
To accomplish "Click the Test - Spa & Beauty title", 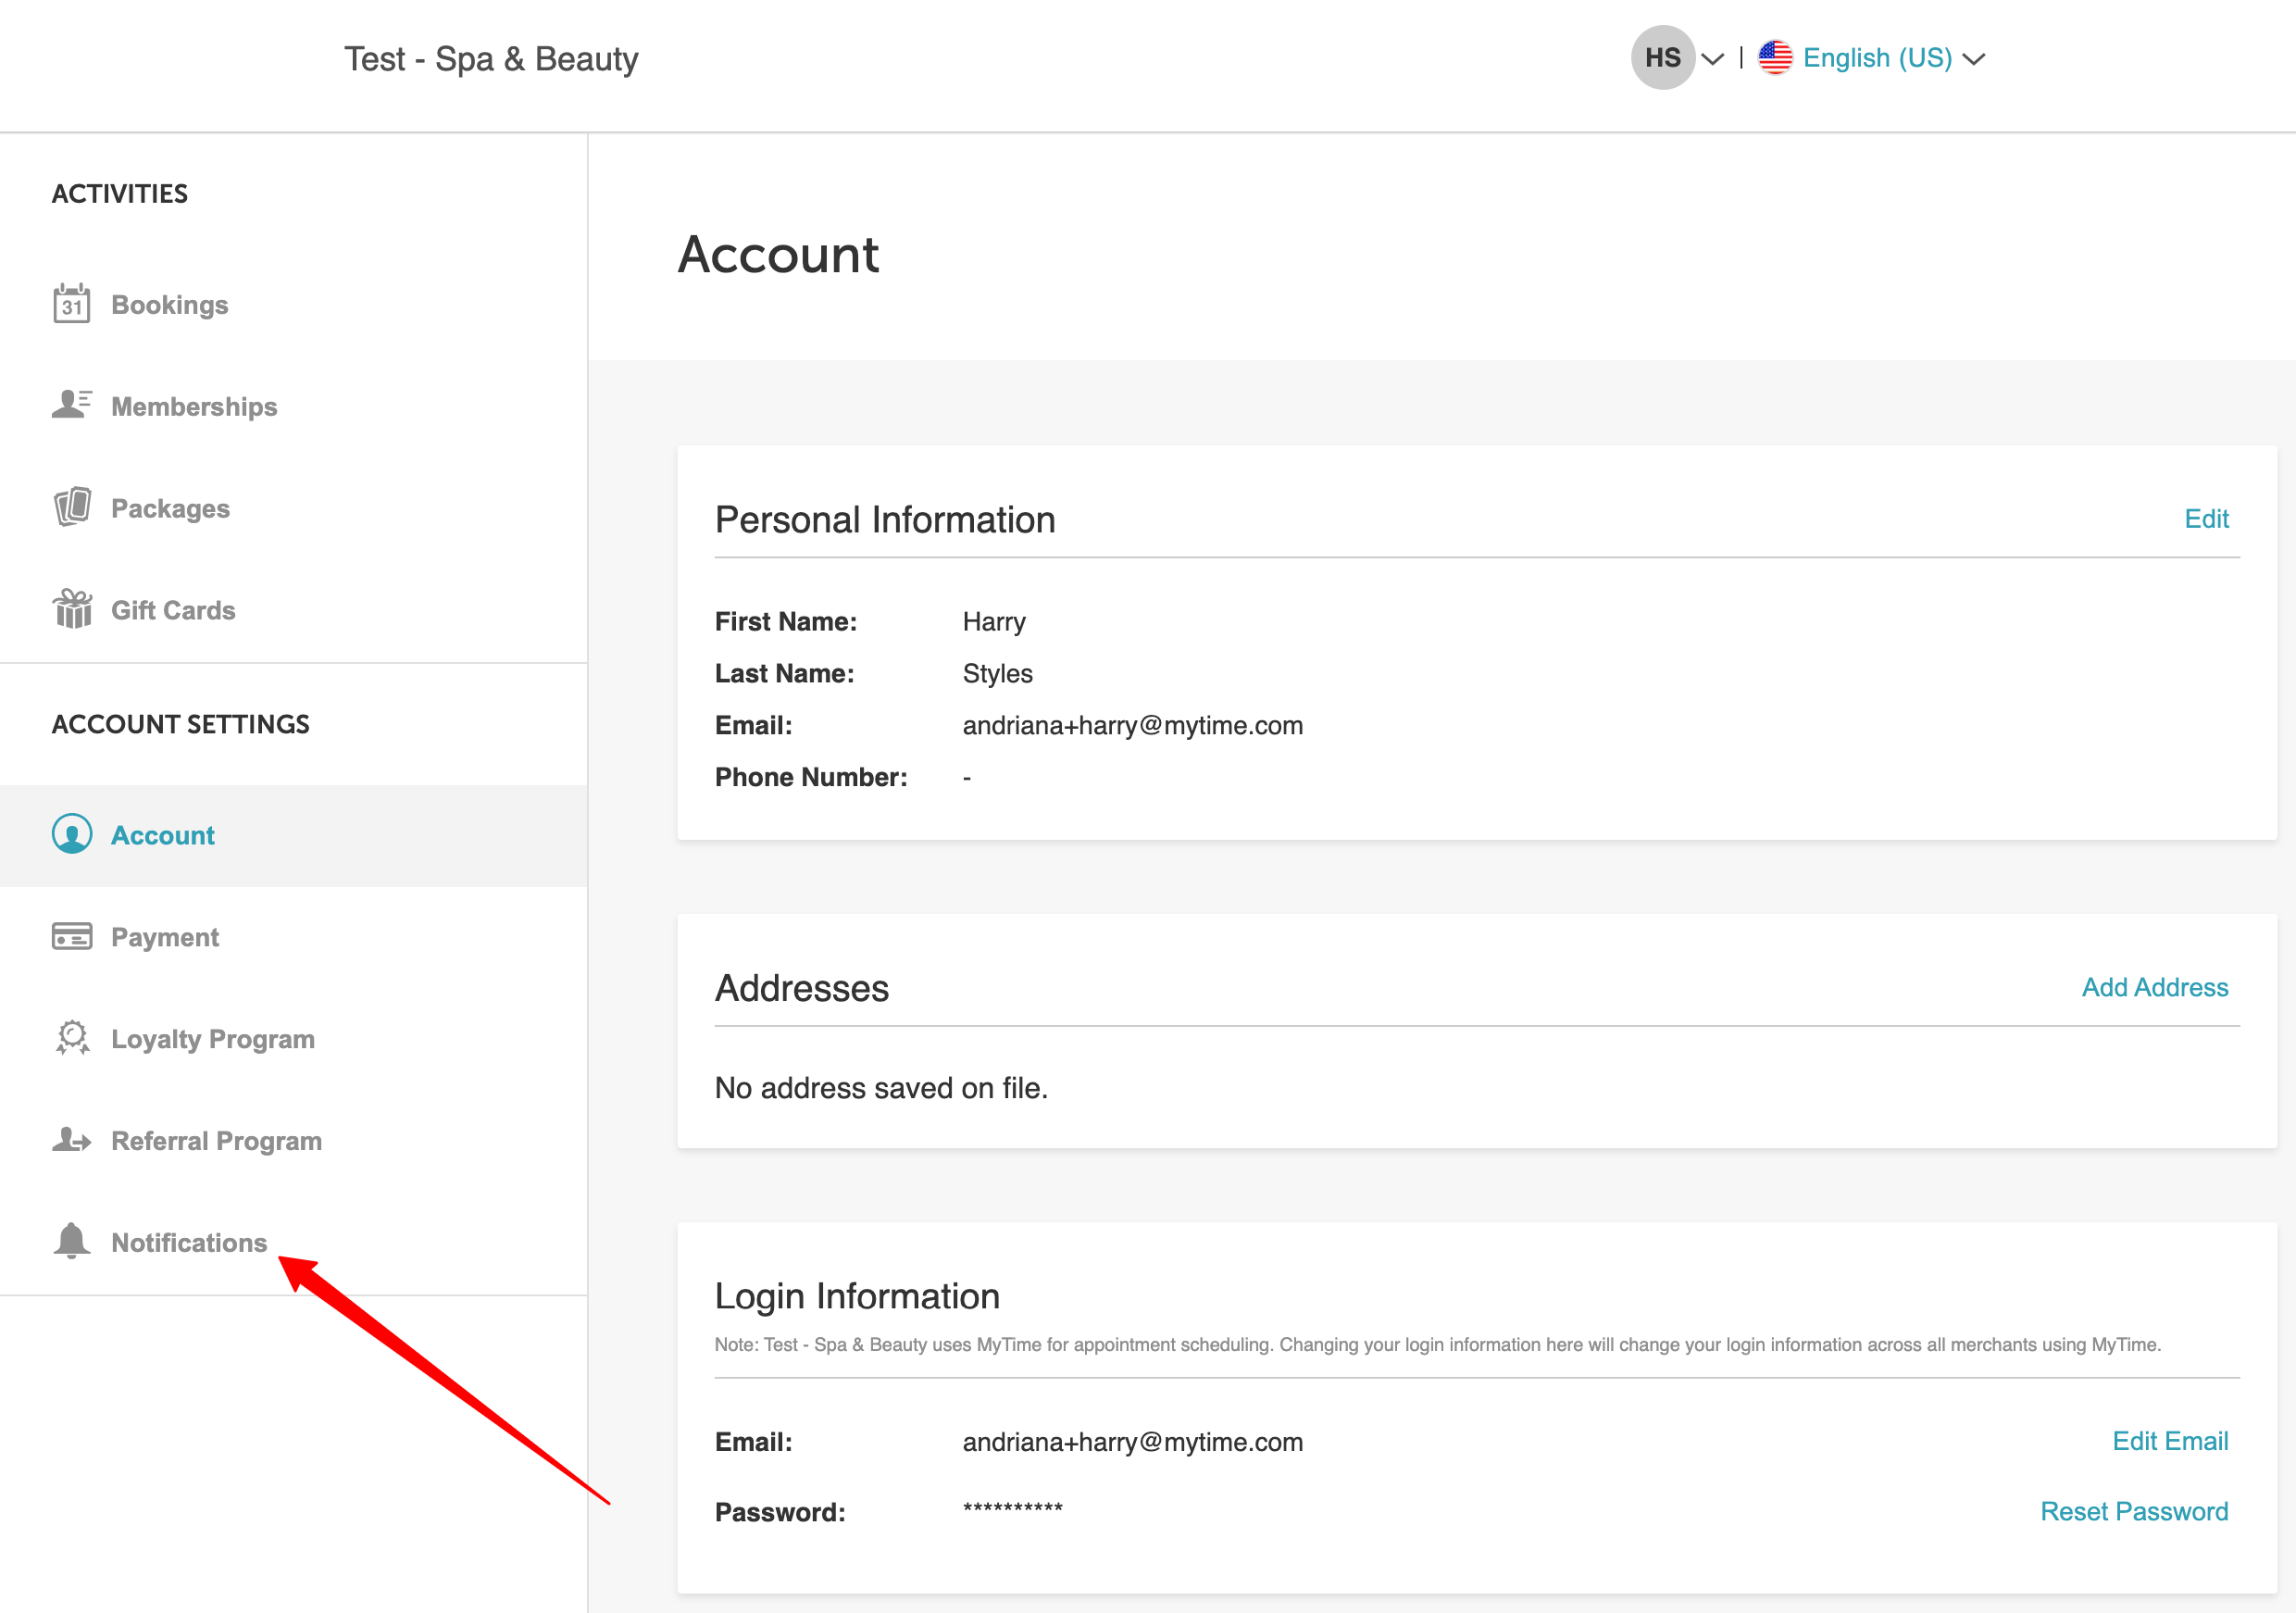I will 491,59.
